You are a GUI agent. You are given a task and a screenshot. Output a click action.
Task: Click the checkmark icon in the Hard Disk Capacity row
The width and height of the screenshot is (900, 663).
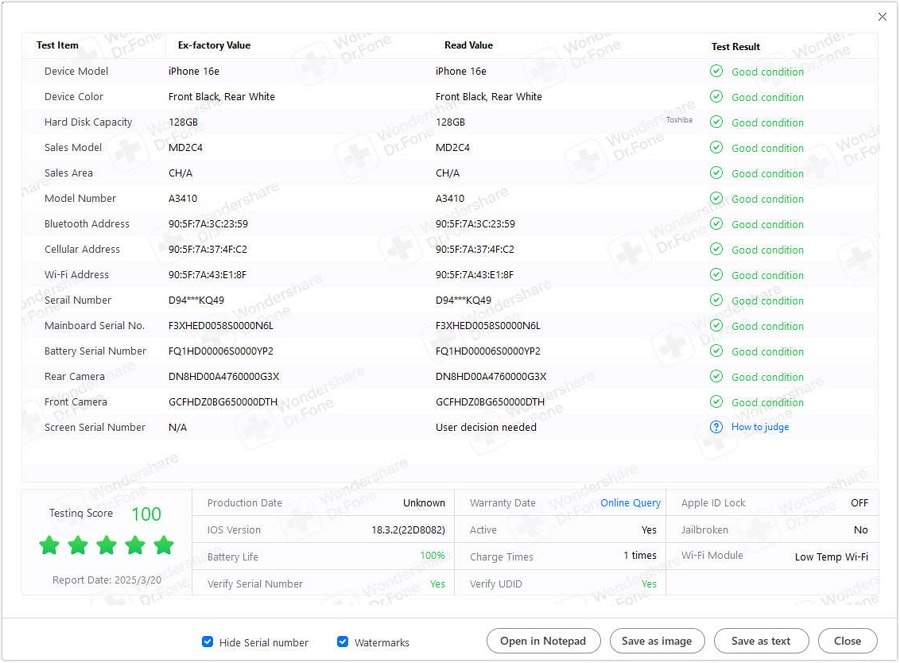716,122
